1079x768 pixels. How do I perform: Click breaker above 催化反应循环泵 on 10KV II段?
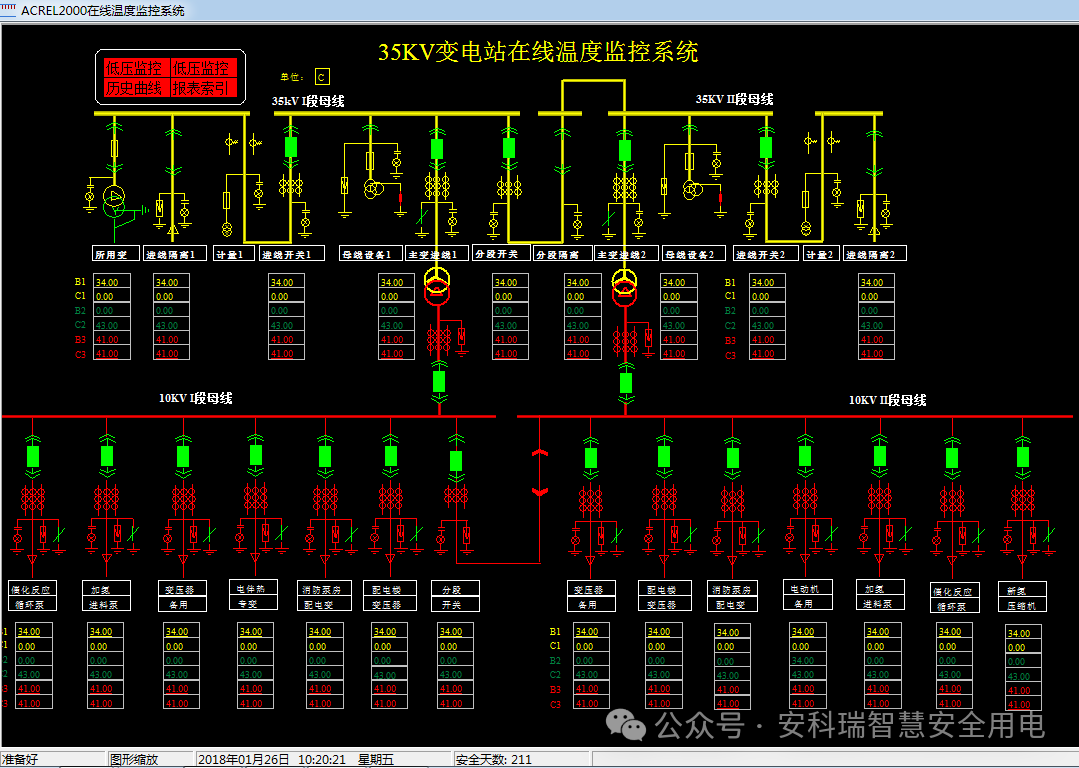tap(952, 458)
